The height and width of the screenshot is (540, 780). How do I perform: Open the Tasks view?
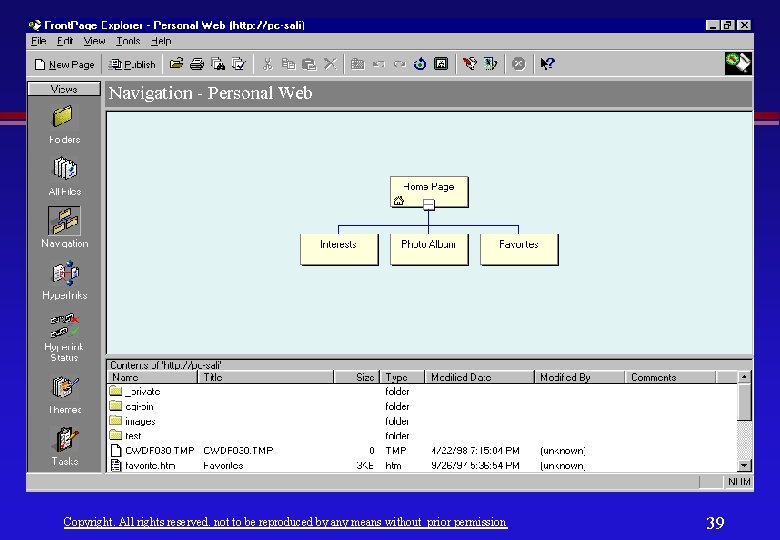(x=64, y=446)
